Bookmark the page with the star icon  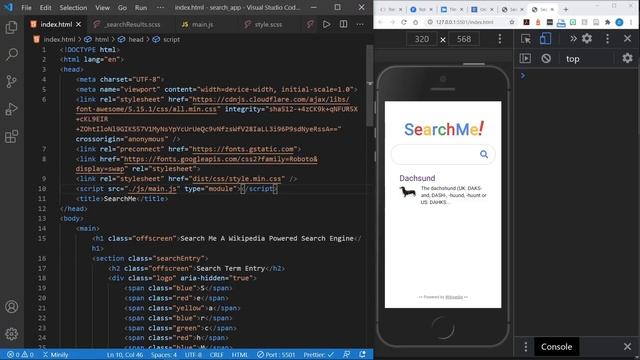(x=512, y=22)
